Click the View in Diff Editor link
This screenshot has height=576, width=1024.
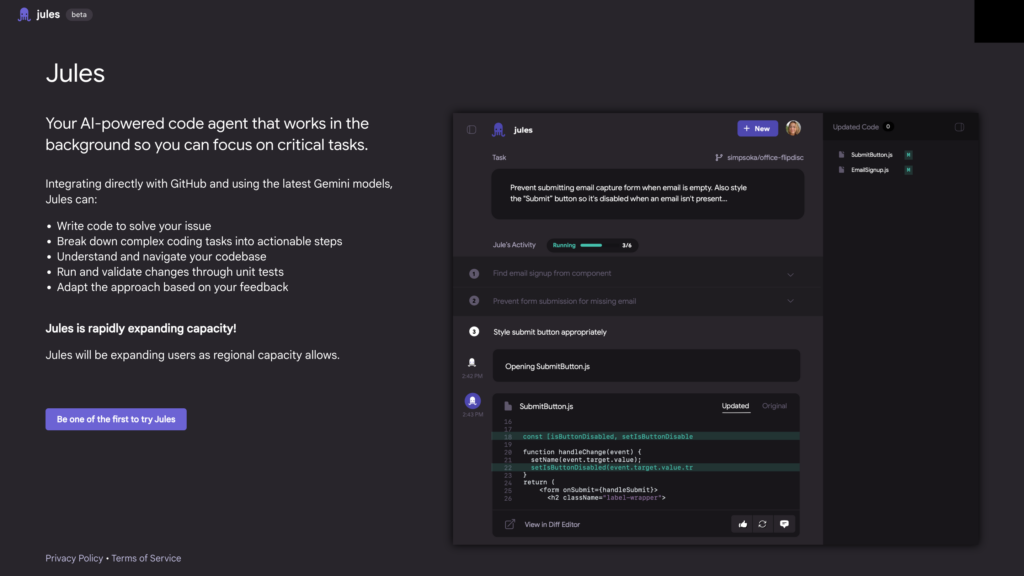click(552, 524)
